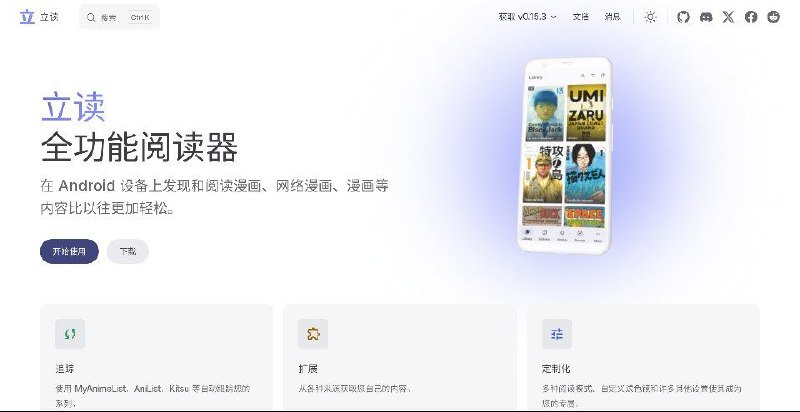Click the 下载 button

coord(128,251)
